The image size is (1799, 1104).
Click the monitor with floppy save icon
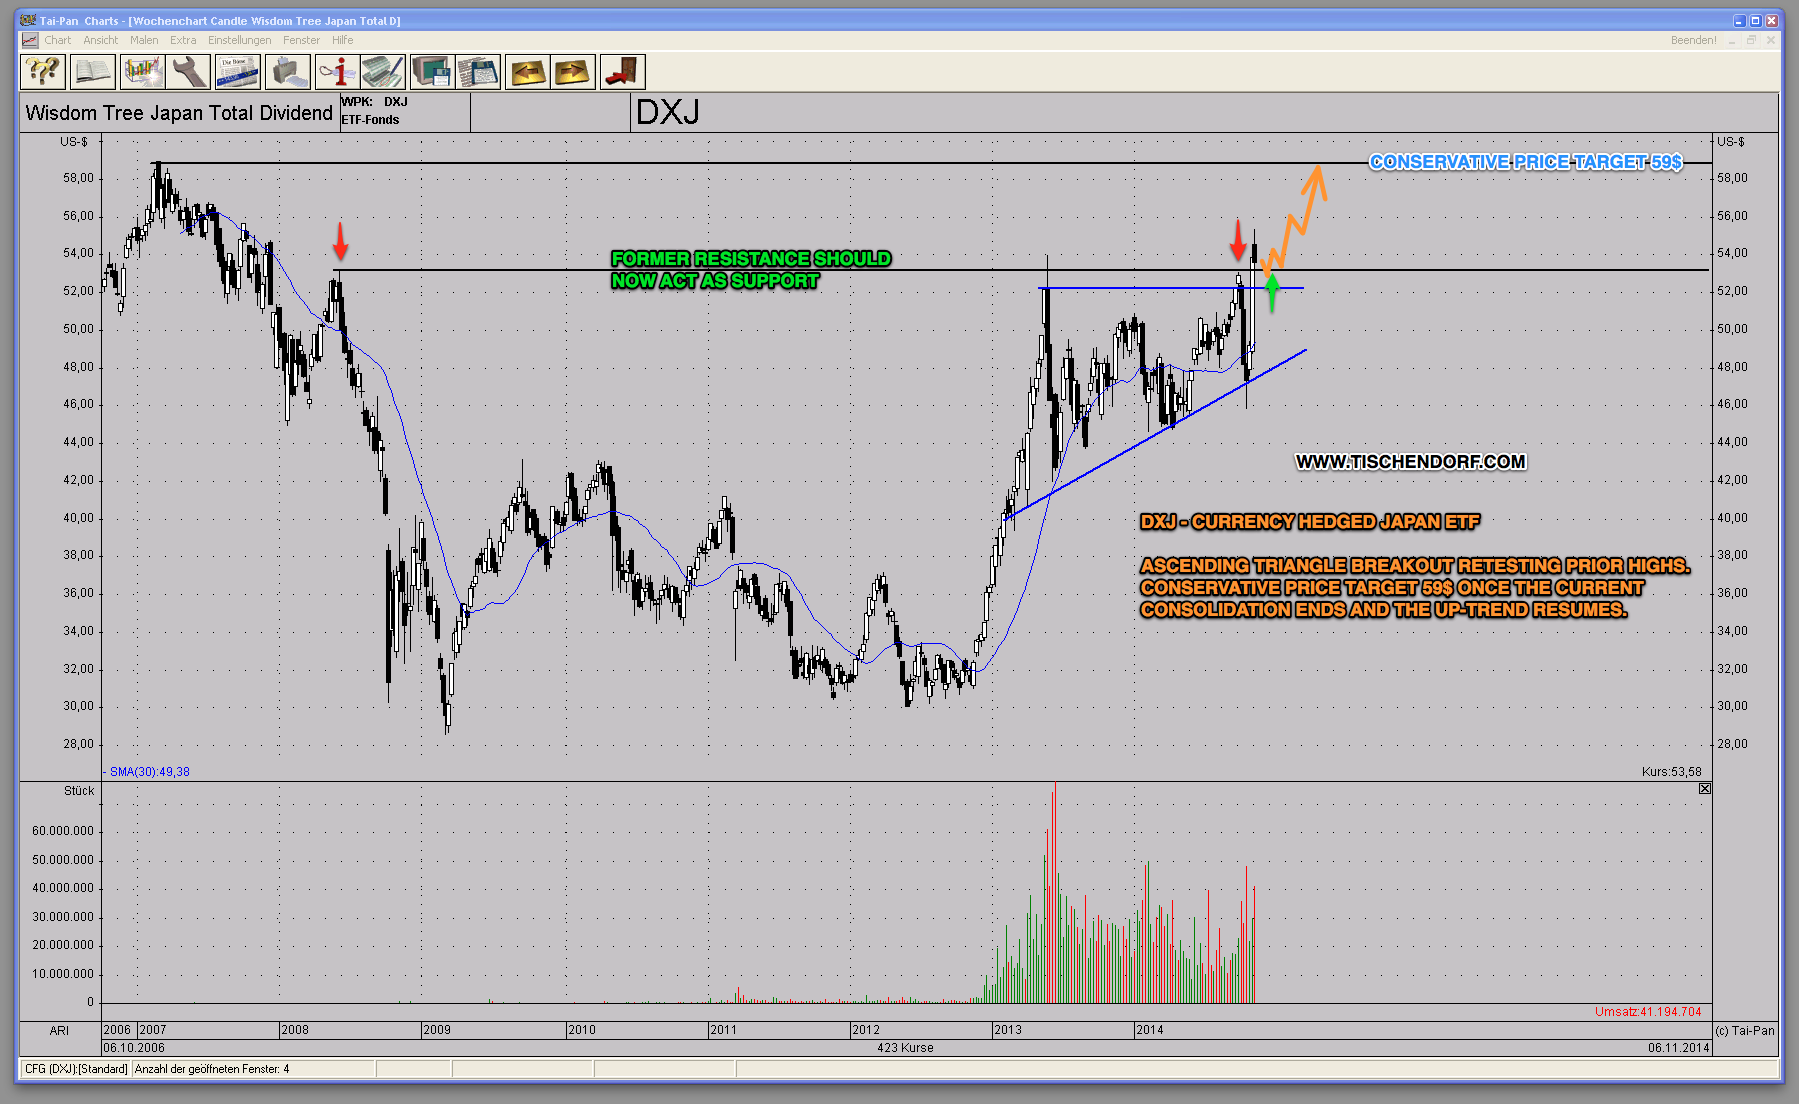pos(432,72)
